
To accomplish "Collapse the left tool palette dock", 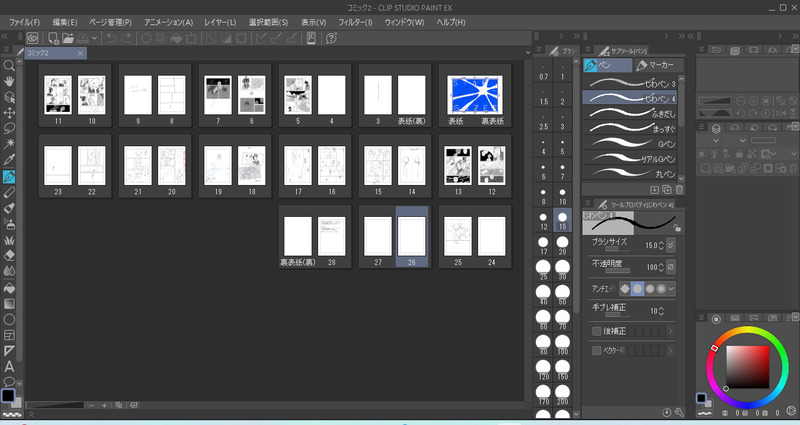I will (x=5, y=37).
